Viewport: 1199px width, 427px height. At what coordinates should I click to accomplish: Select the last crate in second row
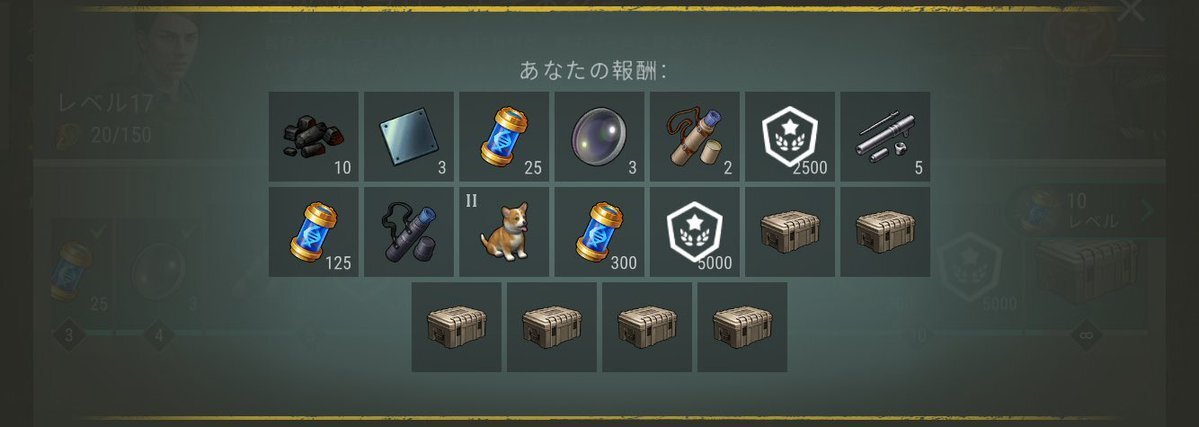pos(885,232)
